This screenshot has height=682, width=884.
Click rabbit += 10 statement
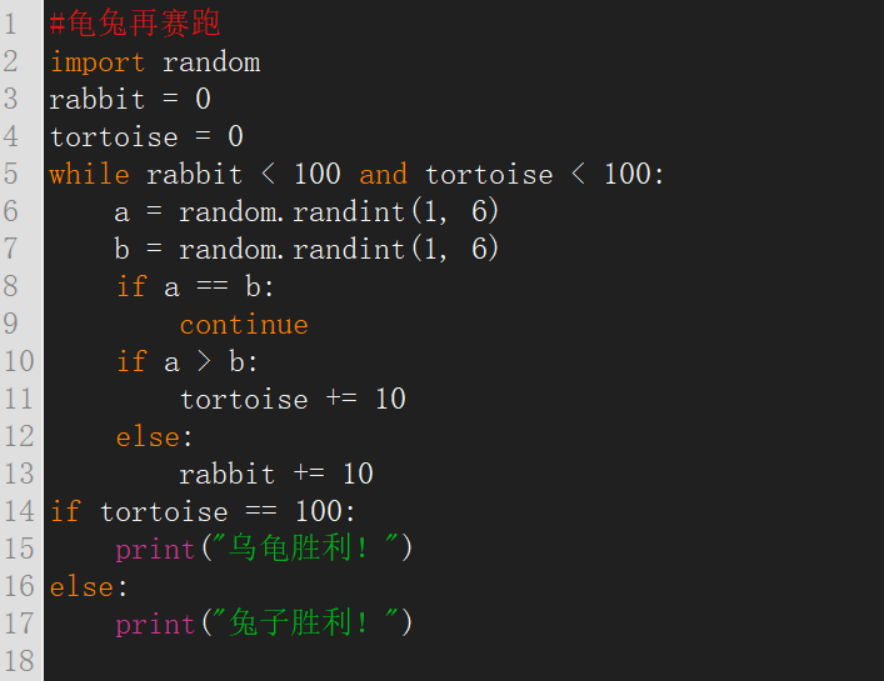[x=276, y=474]
